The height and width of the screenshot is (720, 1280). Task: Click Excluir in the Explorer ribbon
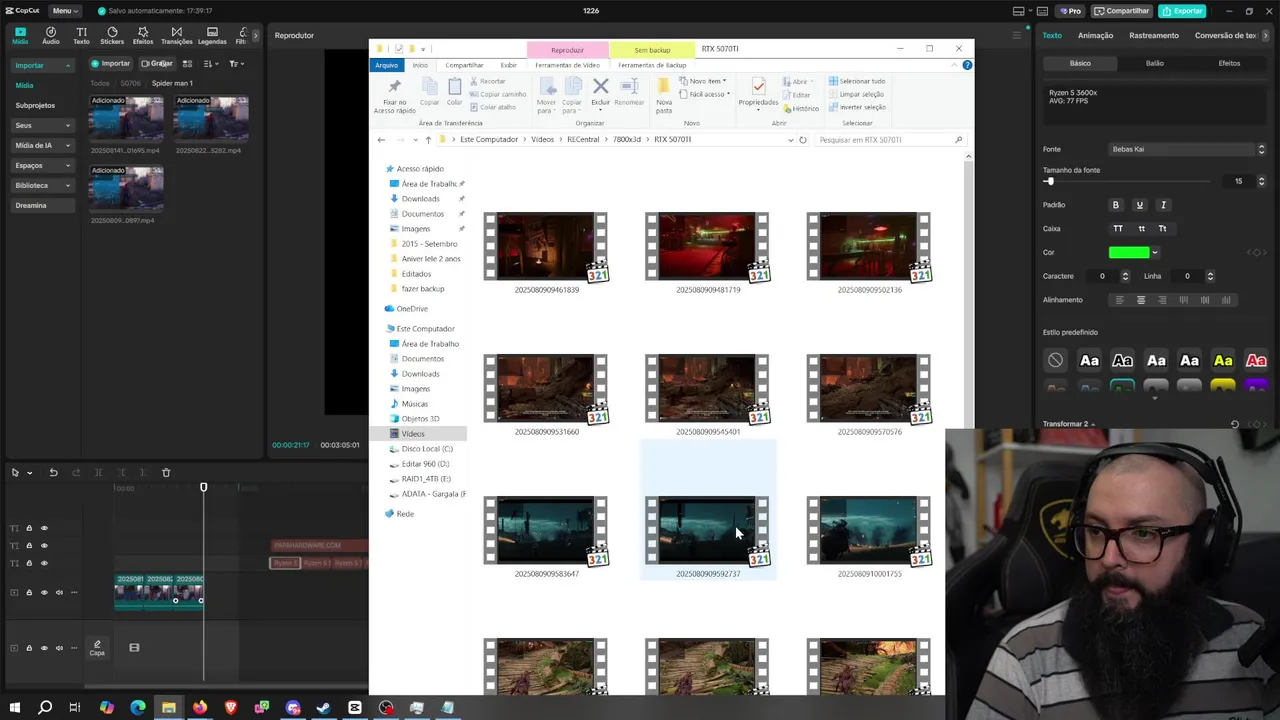[600, 92]
